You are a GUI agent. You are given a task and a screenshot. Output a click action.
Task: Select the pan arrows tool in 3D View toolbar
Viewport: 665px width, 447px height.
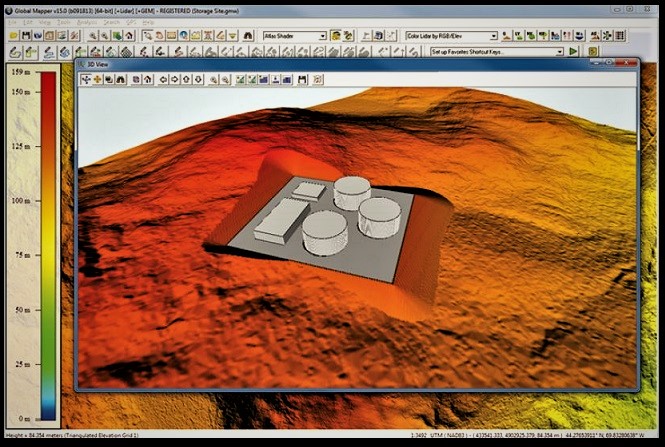pyautogui.click(x=86, y=79)
